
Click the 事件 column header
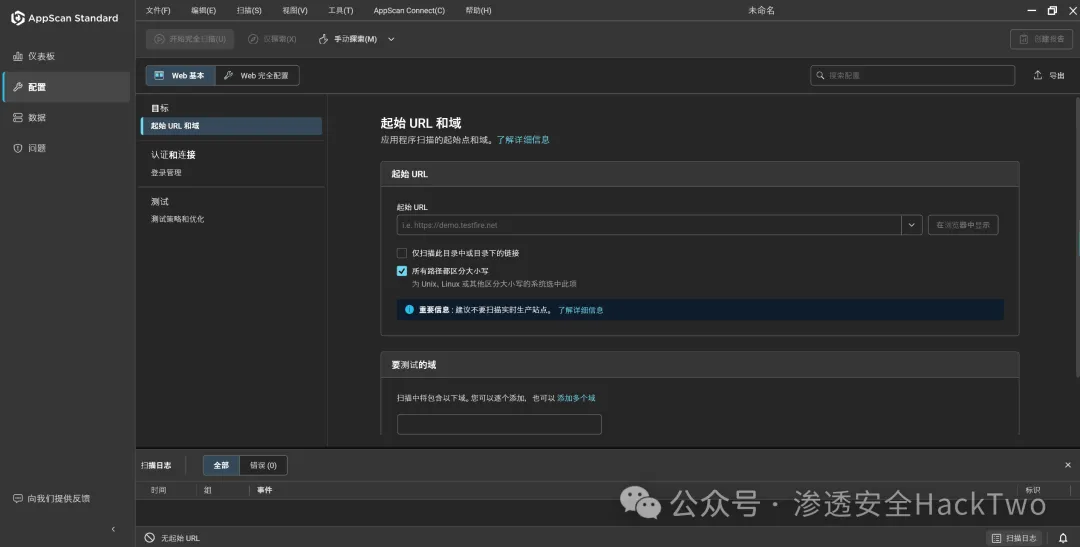pyautogui.click(x=264, y=490)
